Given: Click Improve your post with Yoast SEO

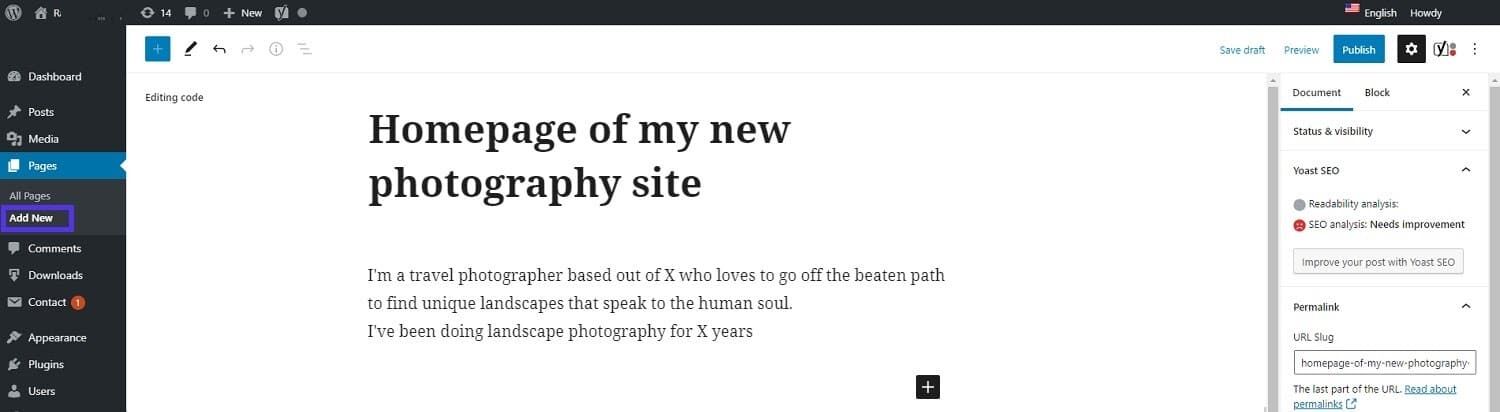Looking at the screenshot, I should pyautogui.click(x=1377, y=262).
